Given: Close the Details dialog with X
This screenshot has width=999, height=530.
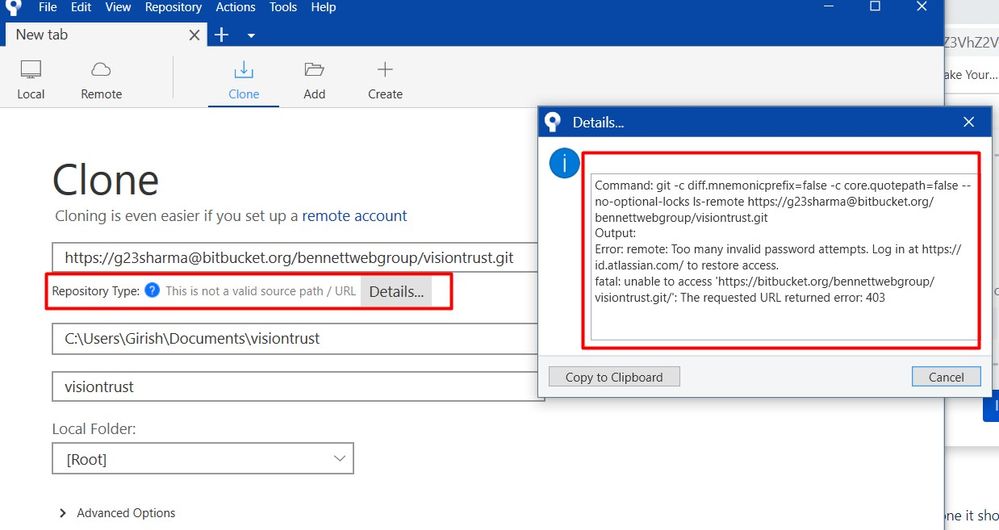Looking at the screenshot, I should [x=968, y=122].
